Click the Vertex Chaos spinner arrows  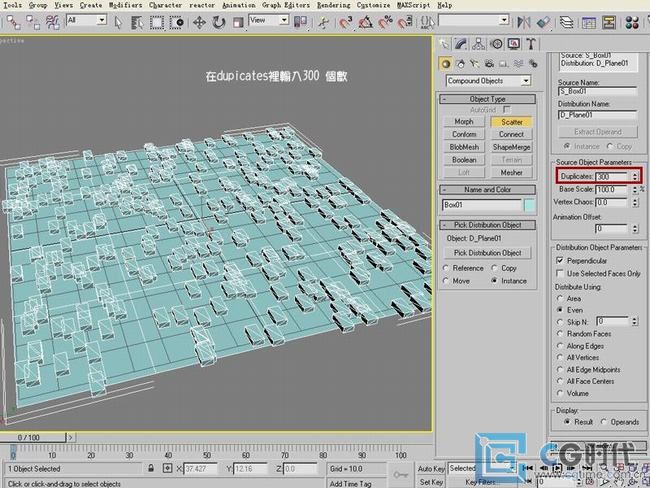click(635, 202)
